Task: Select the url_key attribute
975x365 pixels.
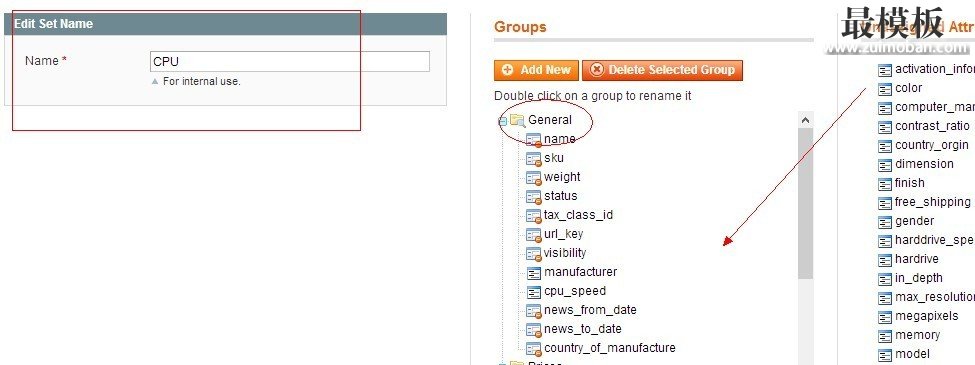Action: tap(563, 234)
